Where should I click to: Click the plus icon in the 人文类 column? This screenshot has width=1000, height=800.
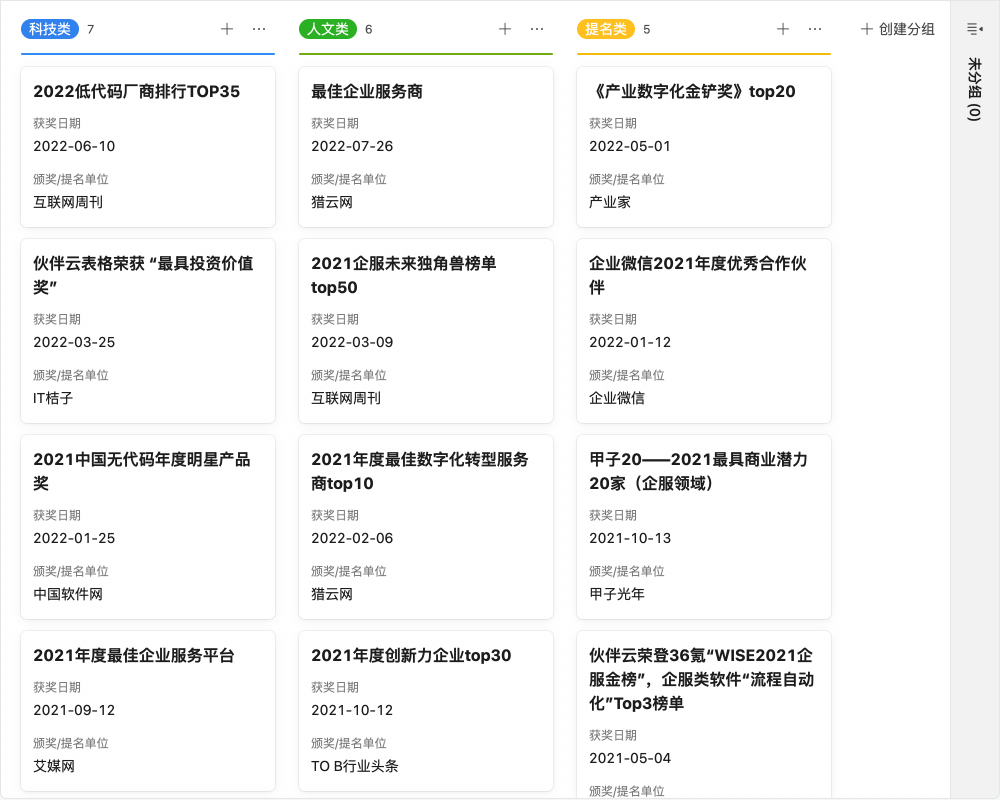[x=505, y=29]
